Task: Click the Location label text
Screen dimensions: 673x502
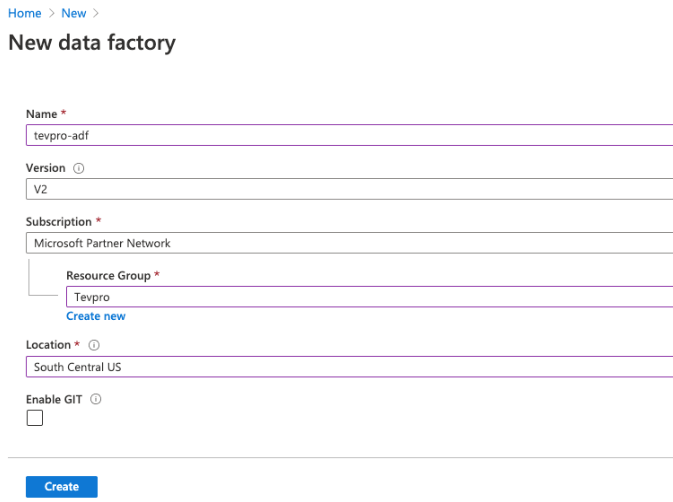Action: [x=49, y=345]
